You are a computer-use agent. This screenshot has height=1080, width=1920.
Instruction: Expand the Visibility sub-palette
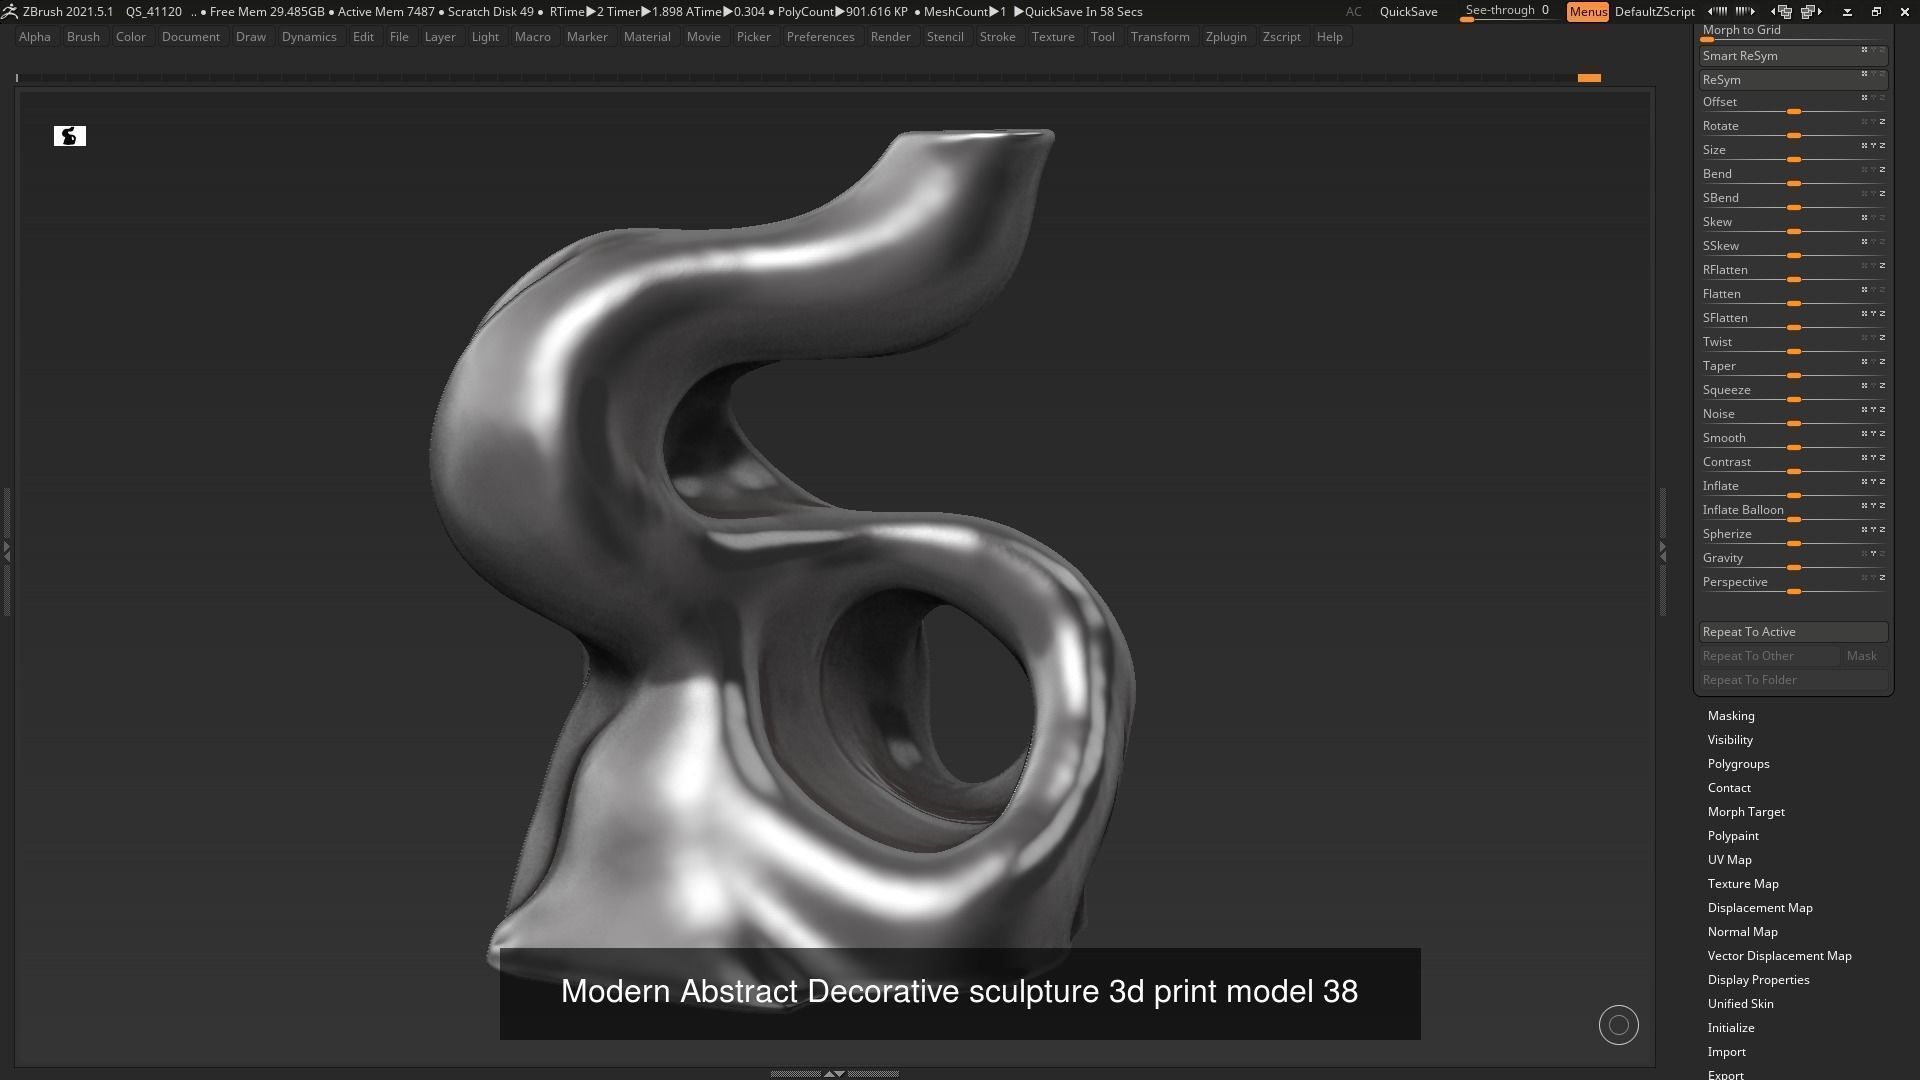(x=1730, y=740)
